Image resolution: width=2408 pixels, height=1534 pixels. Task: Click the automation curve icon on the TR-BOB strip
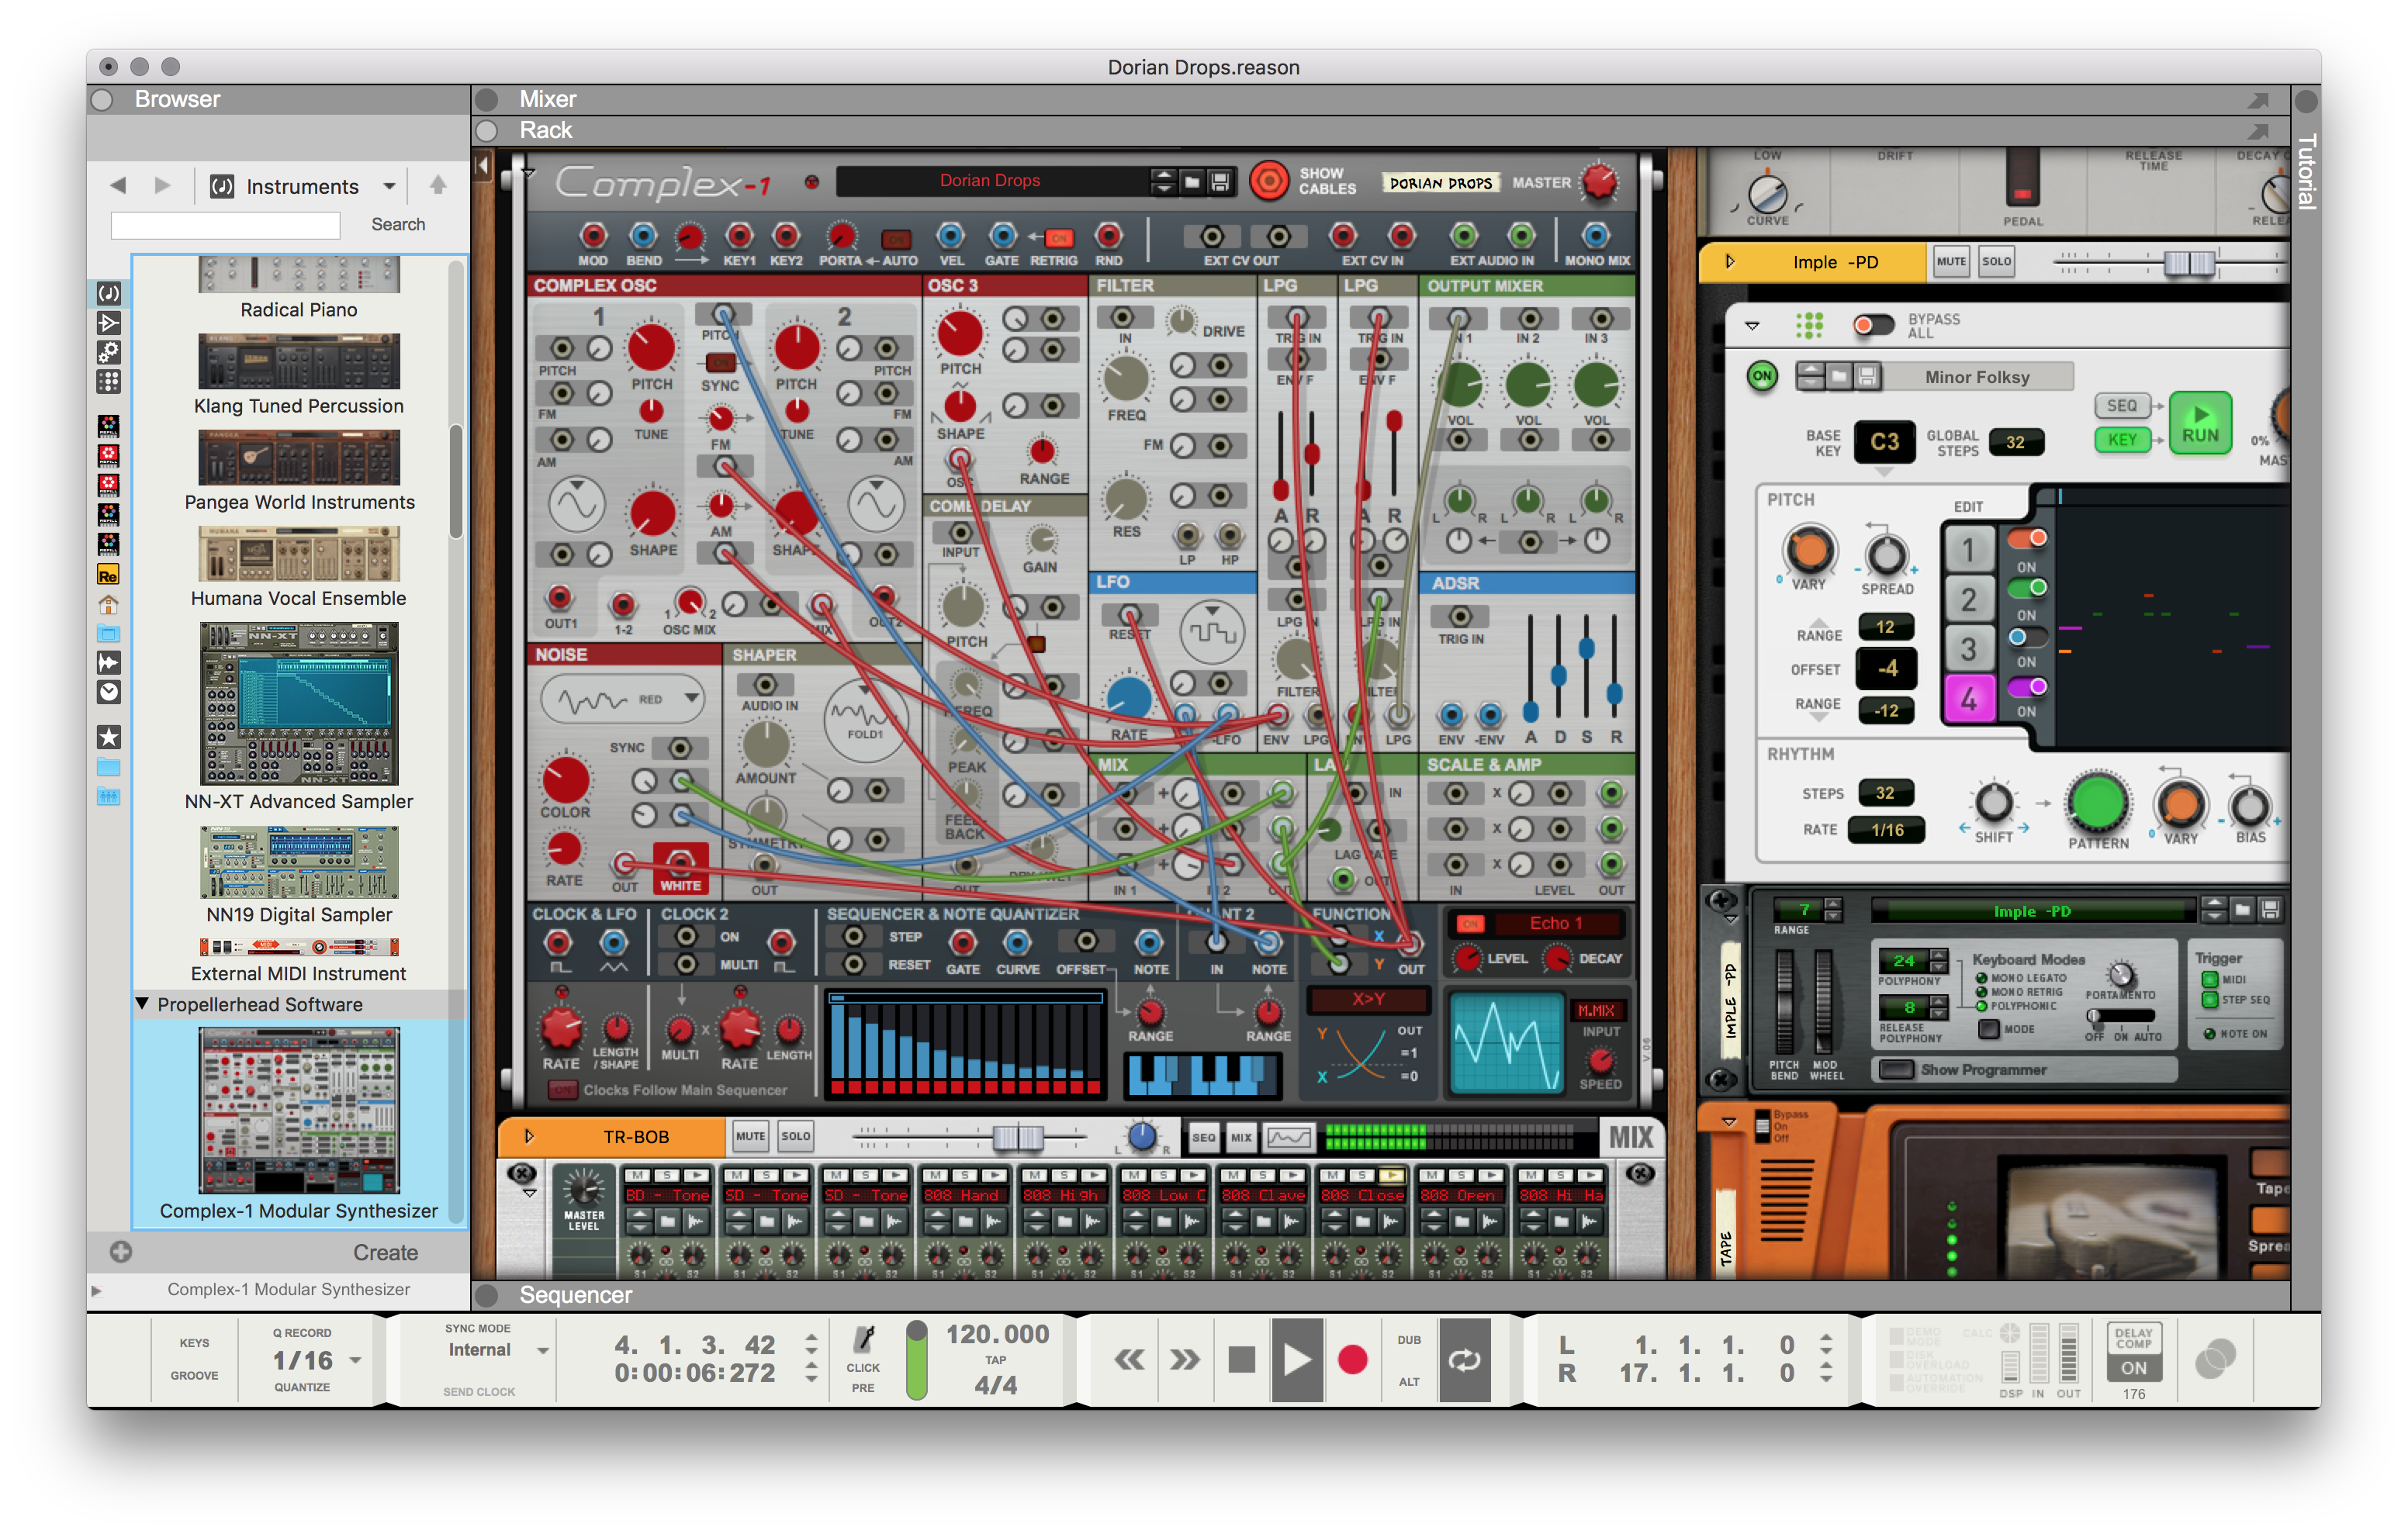[x=1288, y=1137]
